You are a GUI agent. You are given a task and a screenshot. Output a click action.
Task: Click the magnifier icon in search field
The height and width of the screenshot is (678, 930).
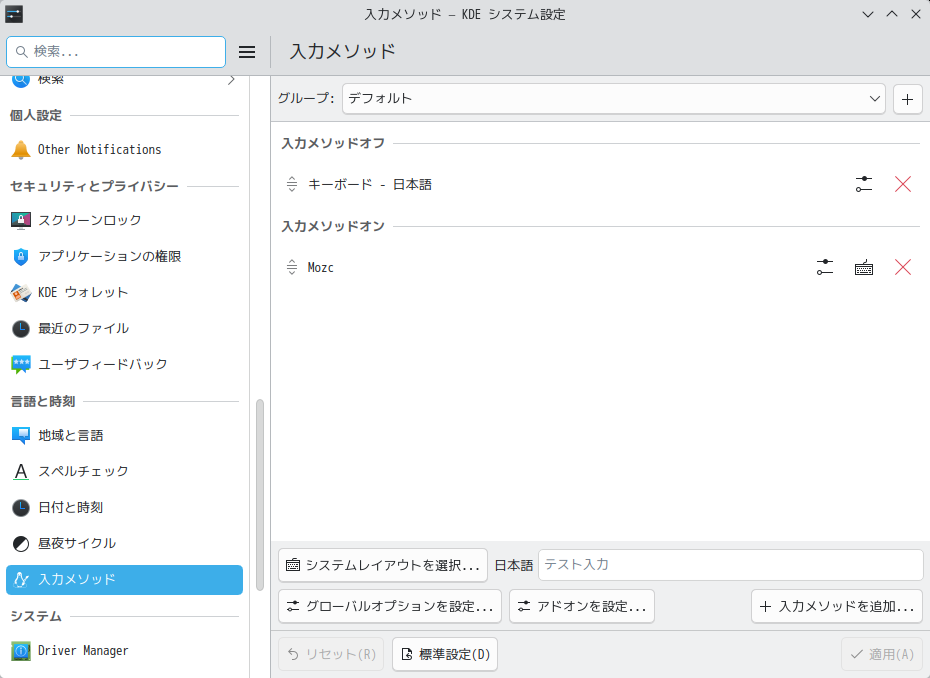(22, 52)
